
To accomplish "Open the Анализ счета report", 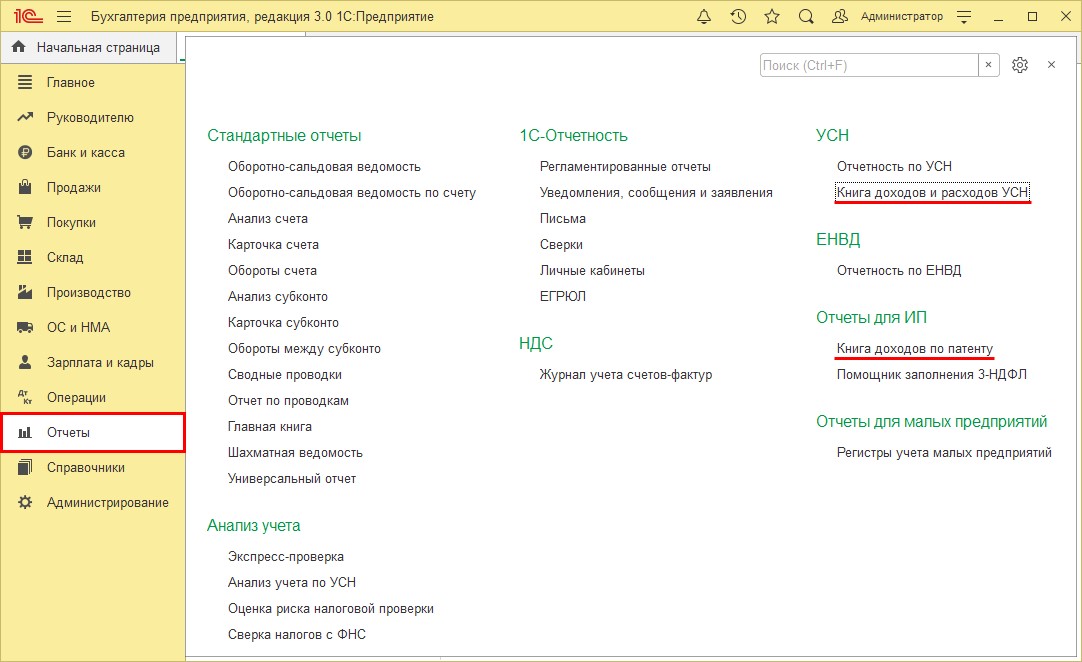I will 268,218.
